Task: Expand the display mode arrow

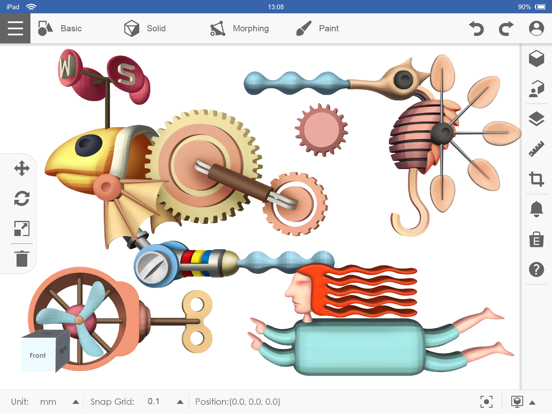Action: [x=532, y=402]
